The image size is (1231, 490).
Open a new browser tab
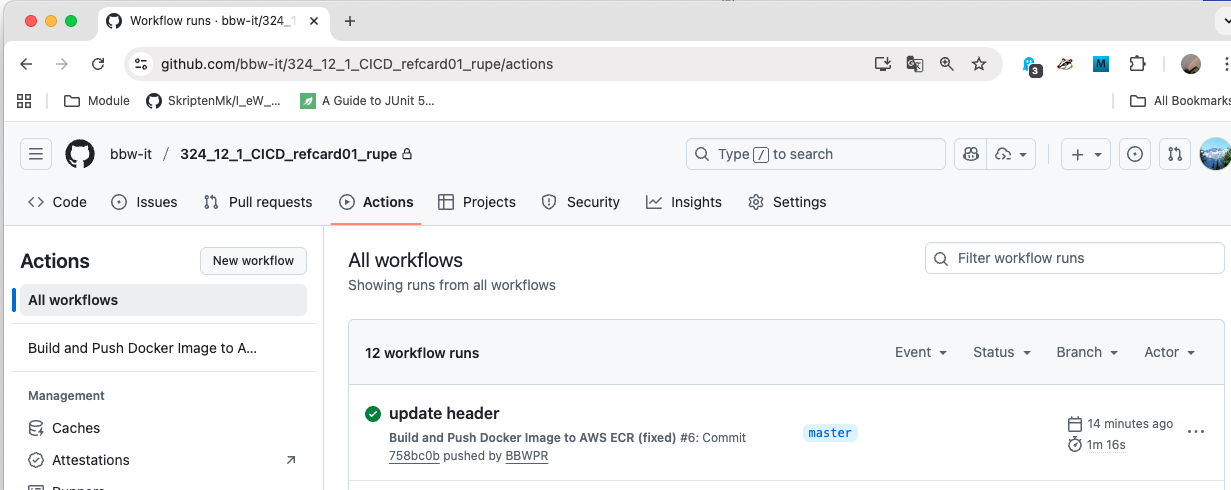click(350, 21)
